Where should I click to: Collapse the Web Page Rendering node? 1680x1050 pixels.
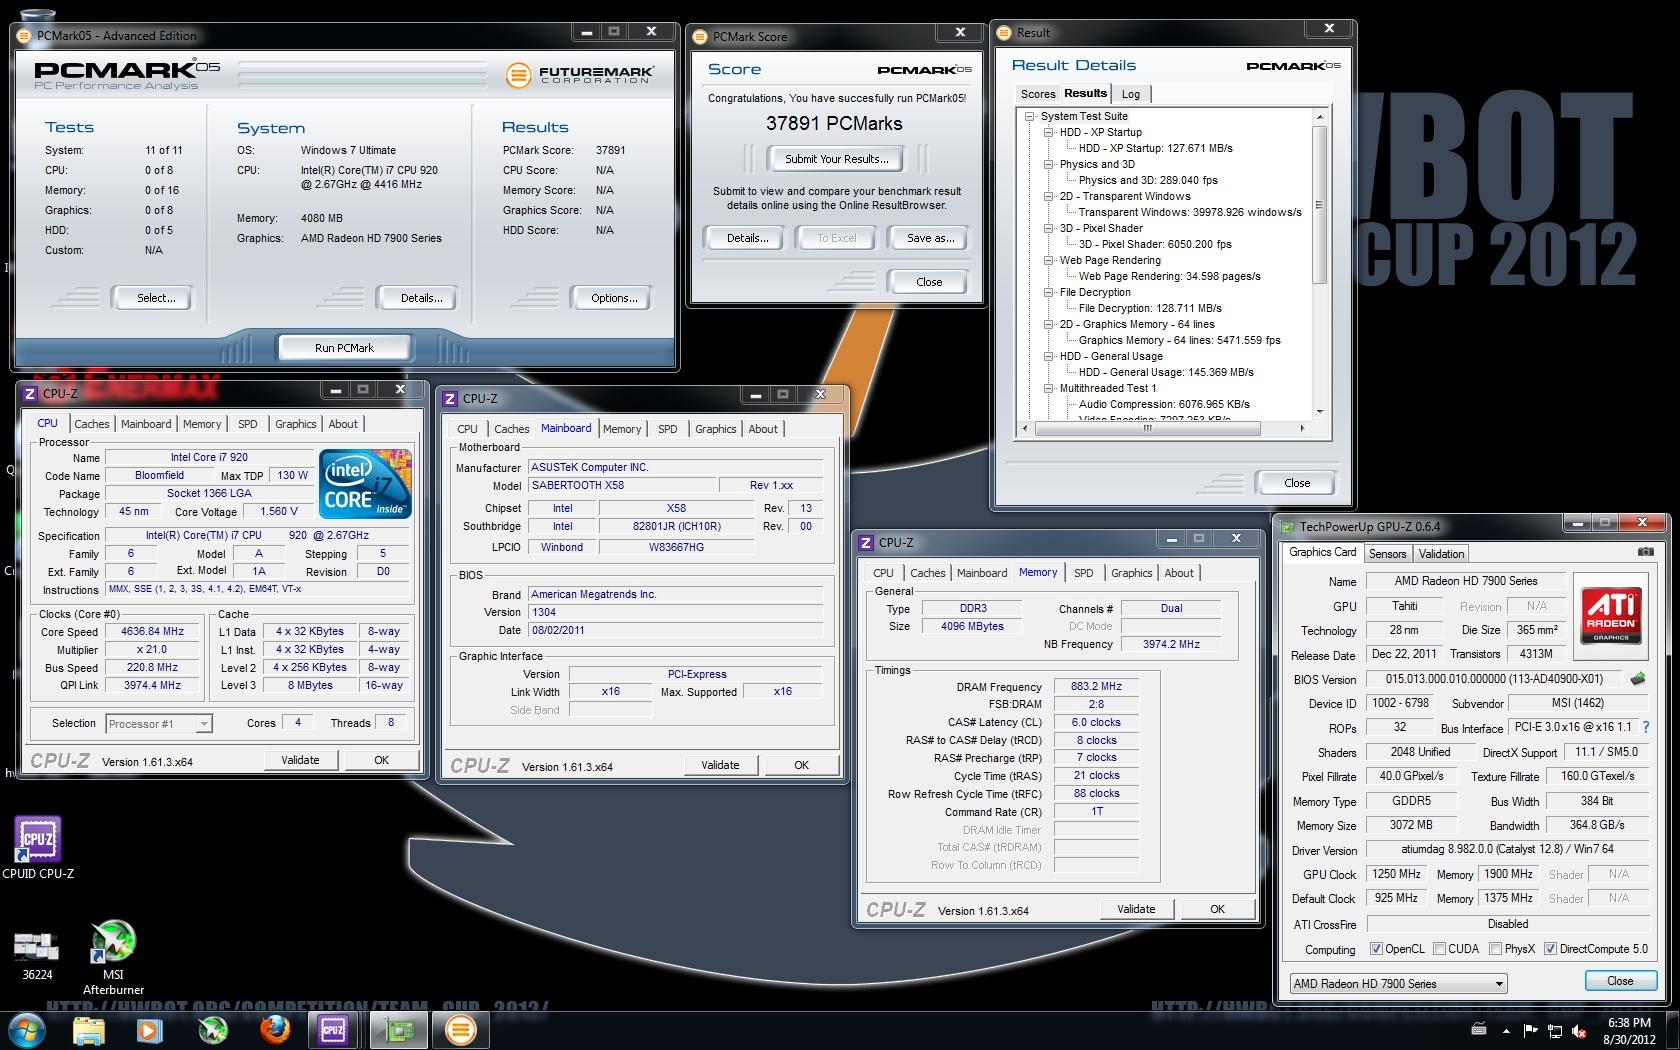pyautogui.click(x=1048, y=260)
